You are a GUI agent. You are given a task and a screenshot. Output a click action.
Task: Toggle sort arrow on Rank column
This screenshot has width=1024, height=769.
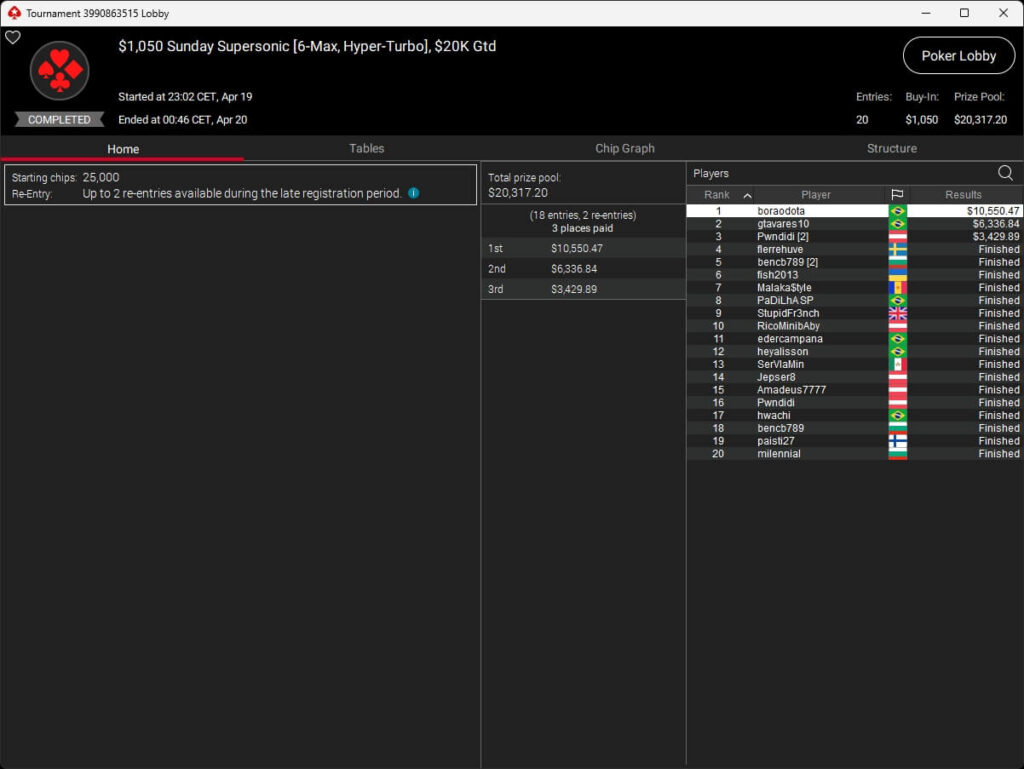tap(746, 195)
